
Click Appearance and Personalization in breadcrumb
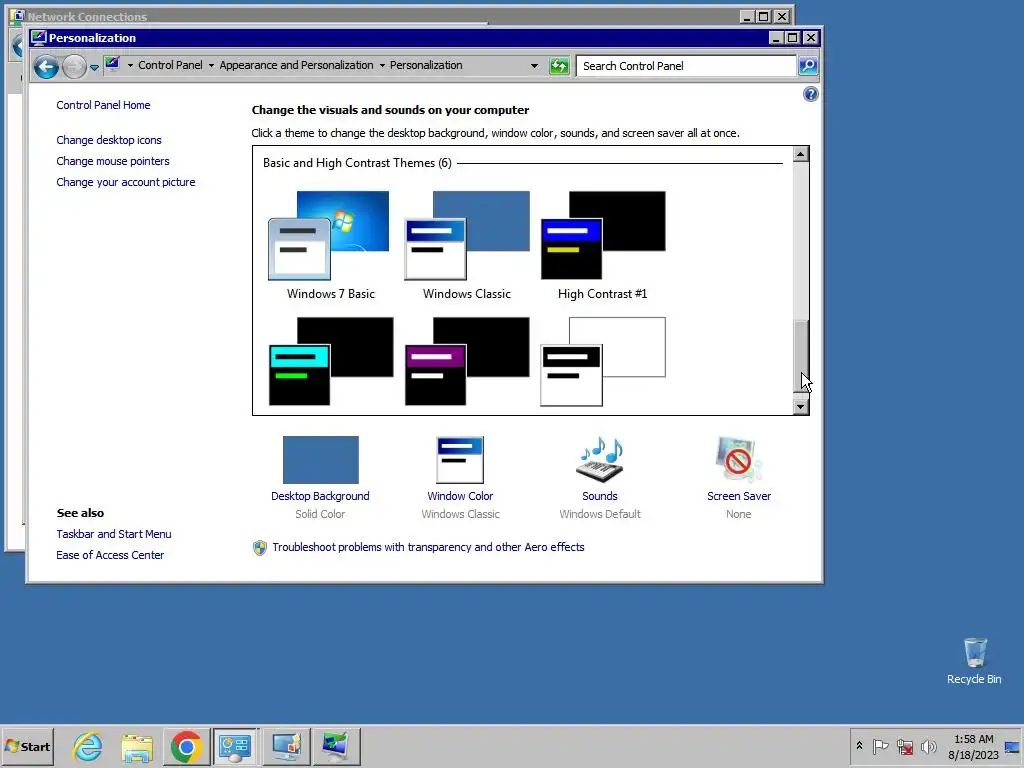click(296, 65)
